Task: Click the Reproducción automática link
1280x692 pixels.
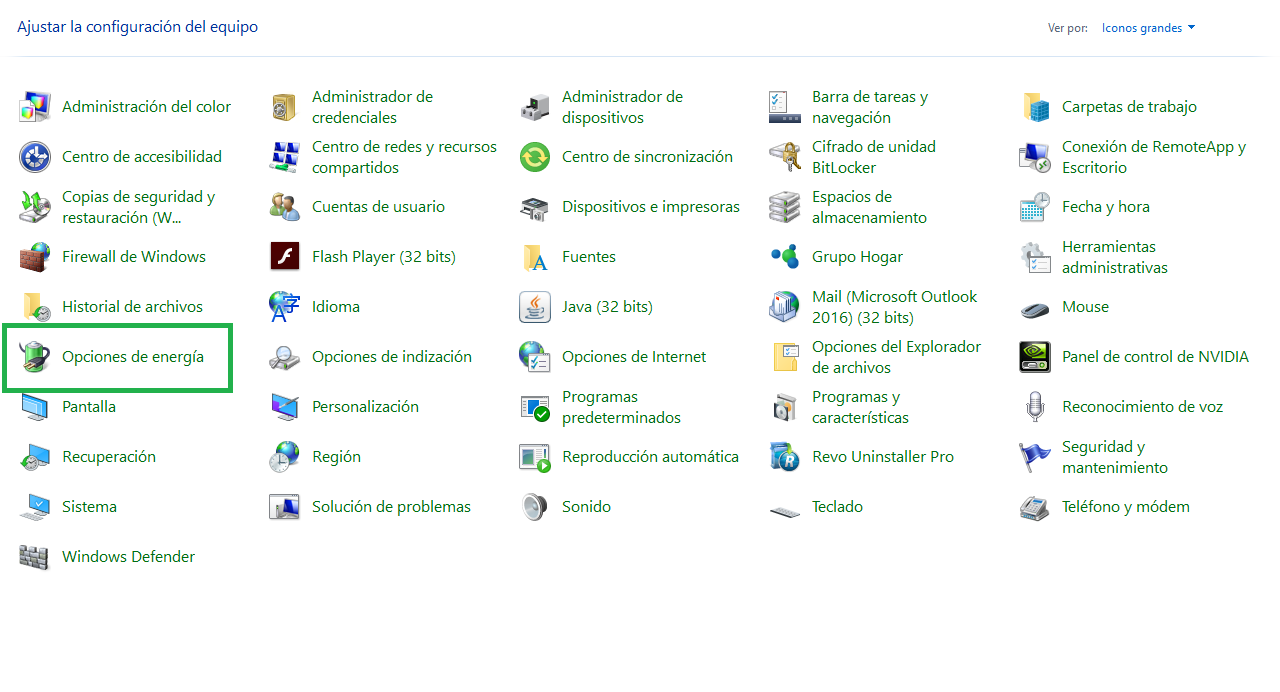Action: (650, 457)
